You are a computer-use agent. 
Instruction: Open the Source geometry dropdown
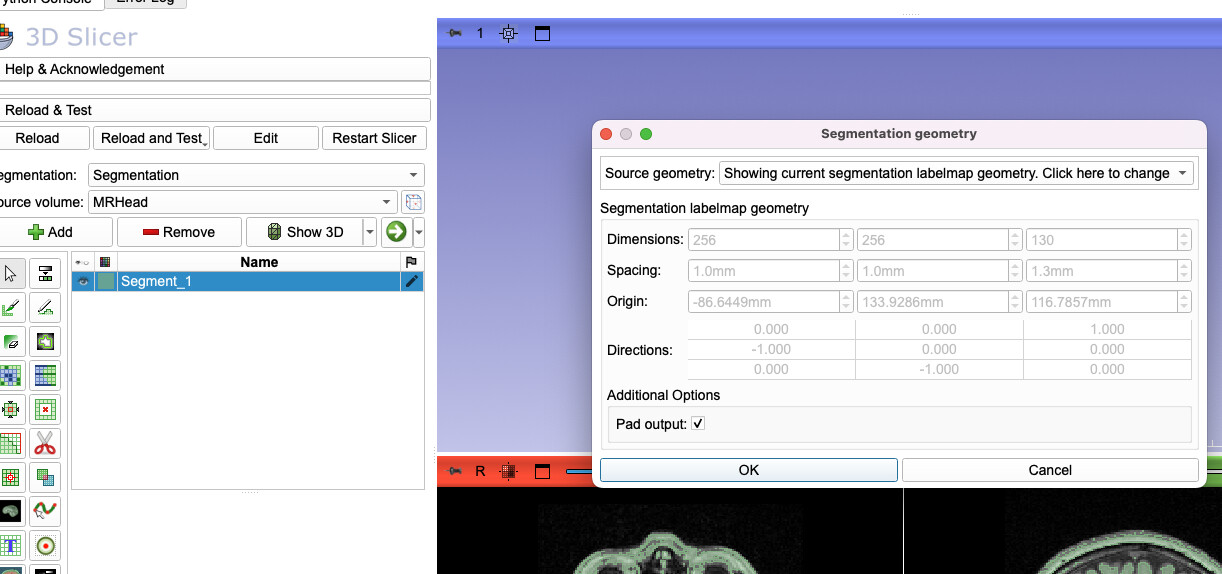pyautogui.click(x=956, y=173)
